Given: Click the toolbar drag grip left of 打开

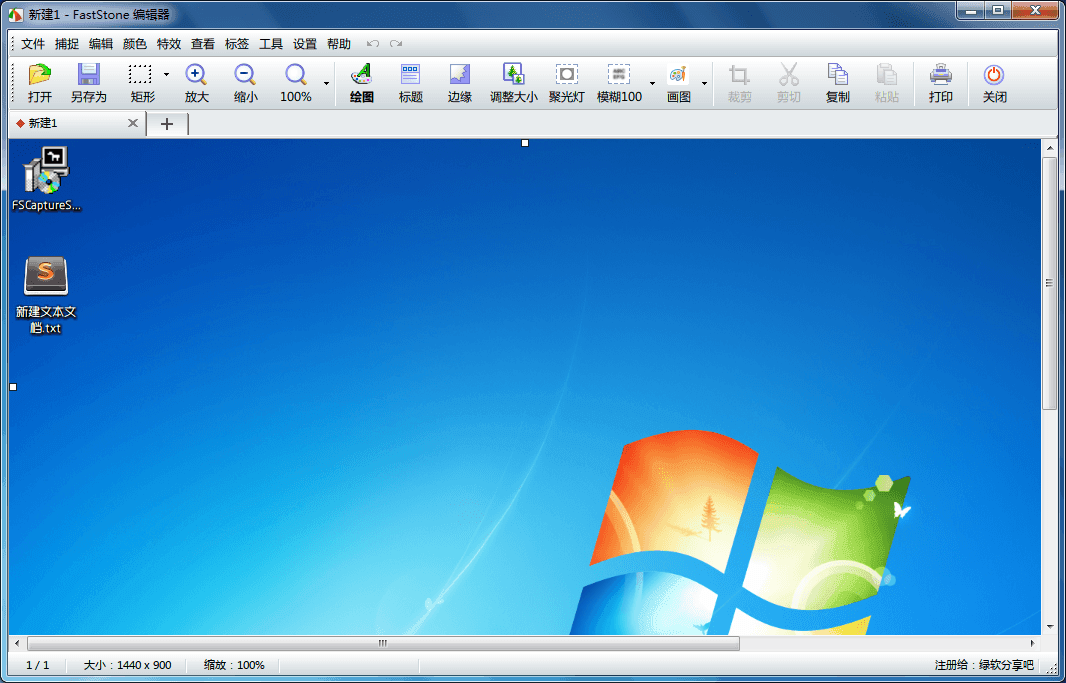Looking at the screenshot, I should [14, 82].
